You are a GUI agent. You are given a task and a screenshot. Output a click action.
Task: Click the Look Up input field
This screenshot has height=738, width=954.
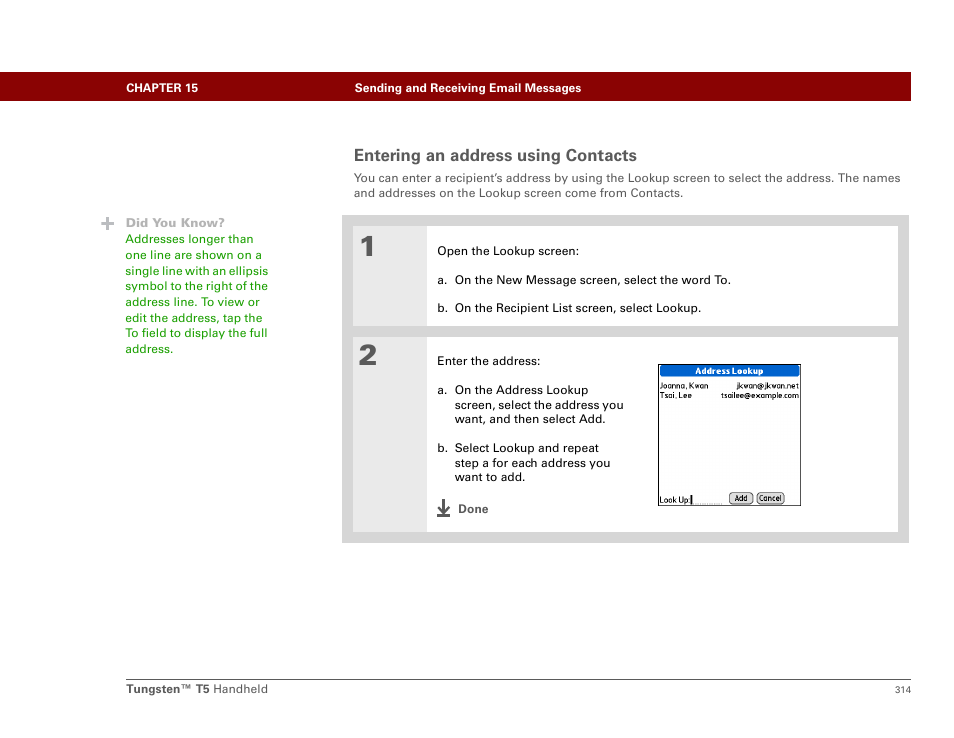[x=708, y=500]
